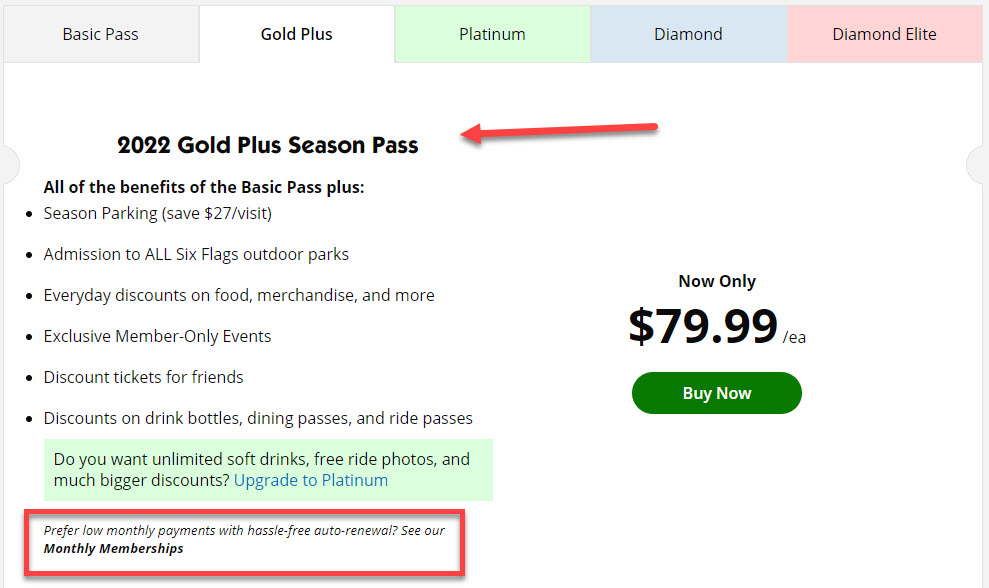Viewport: 989px width, 588px height.
Task: Click the left edge semicircle notch
Action: click(x=9, y=165)
